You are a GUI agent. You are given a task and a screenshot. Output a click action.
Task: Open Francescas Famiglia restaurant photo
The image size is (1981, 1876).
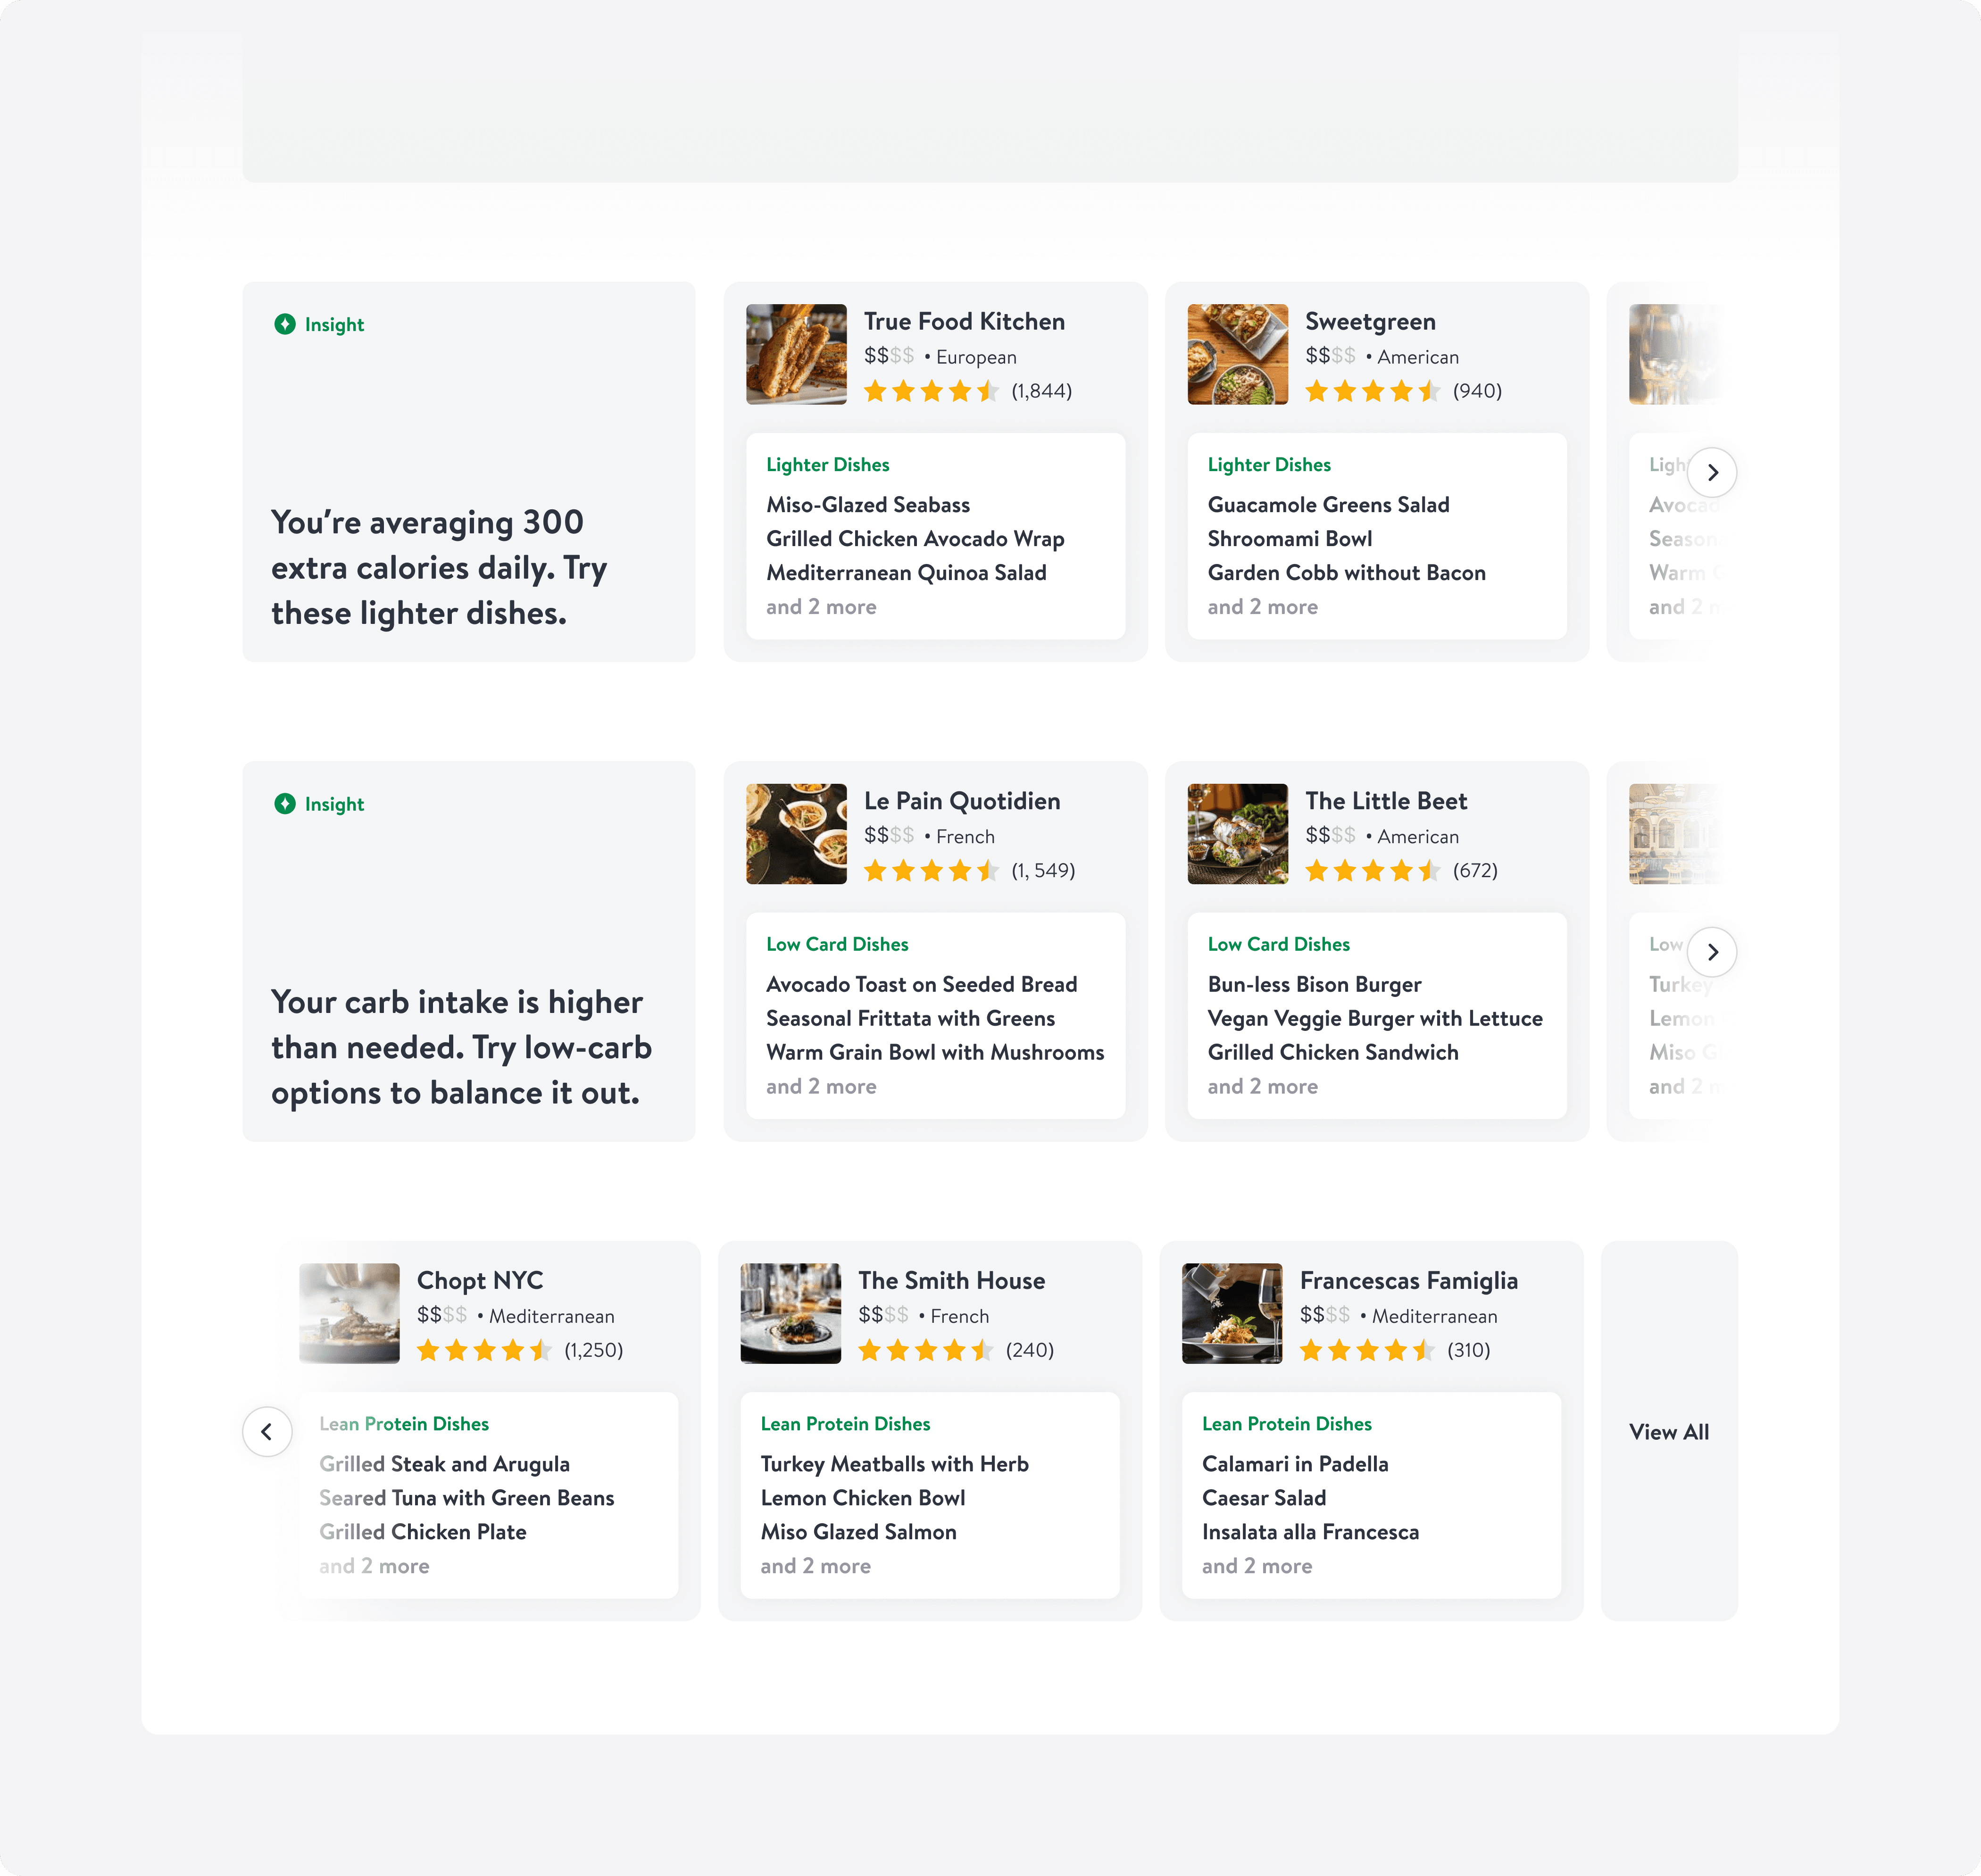click(1232, 1313)
